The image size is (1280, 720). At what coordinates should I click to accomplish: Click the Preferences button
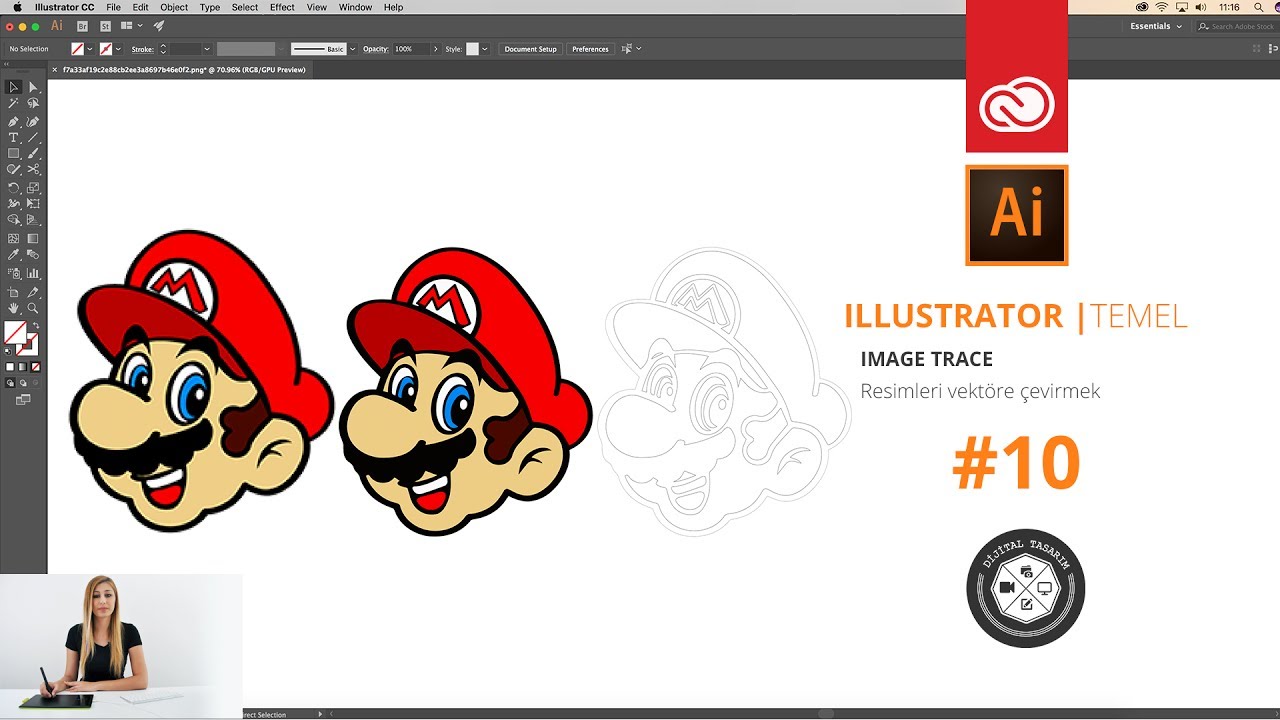click(590, 49)
